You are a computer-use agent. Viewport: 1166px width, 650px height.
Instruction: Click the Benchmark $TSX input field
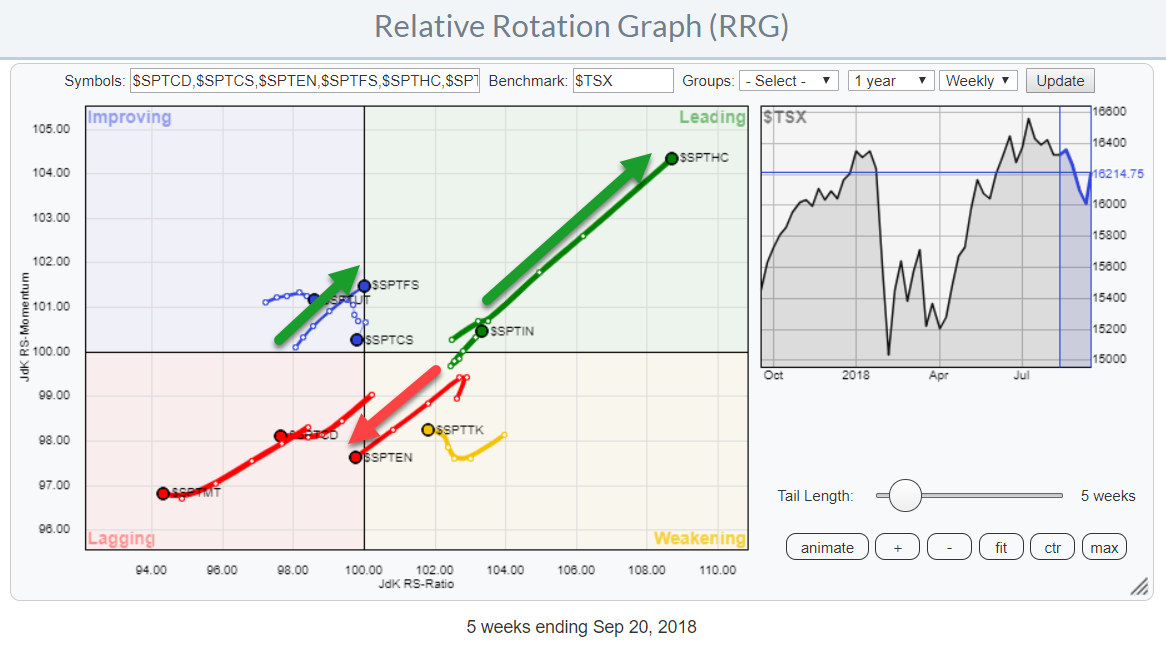pos(622,80)
